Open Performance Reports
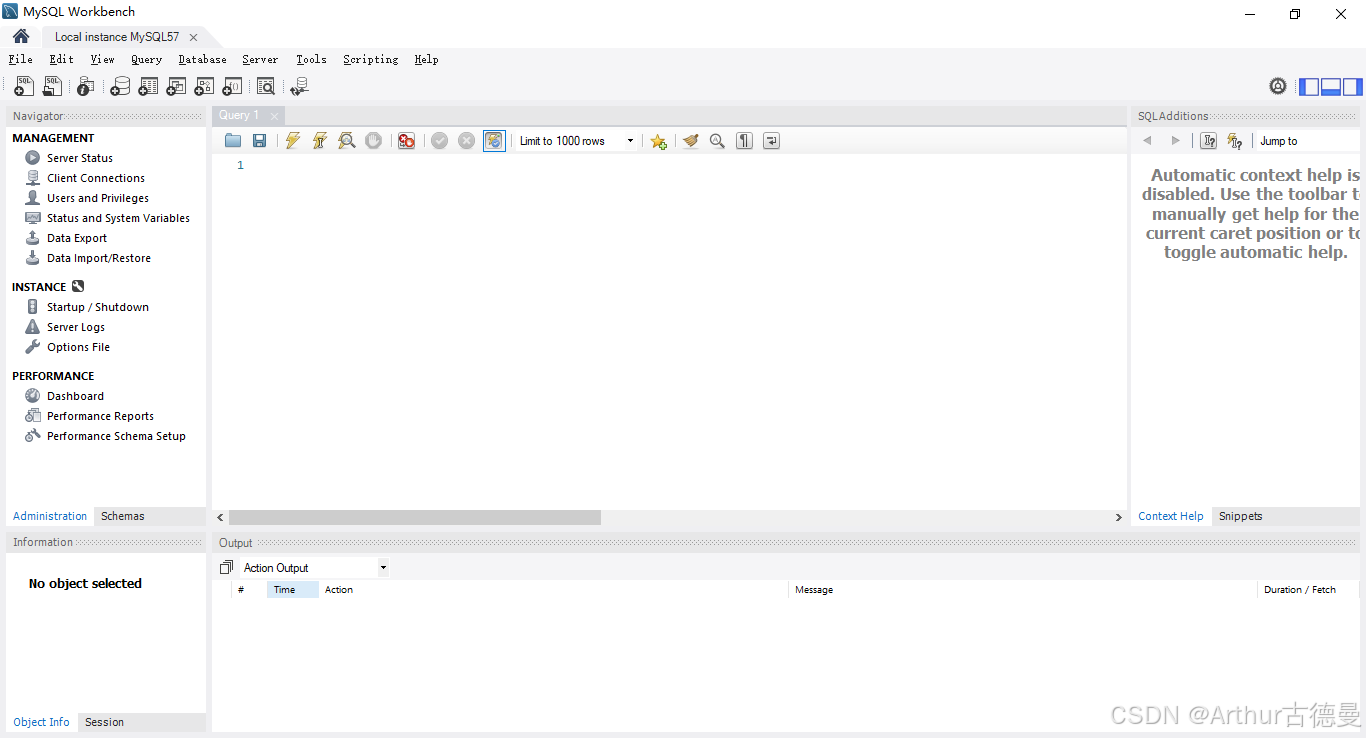The width and height of the screenshot is (1366, 738). 100,416
